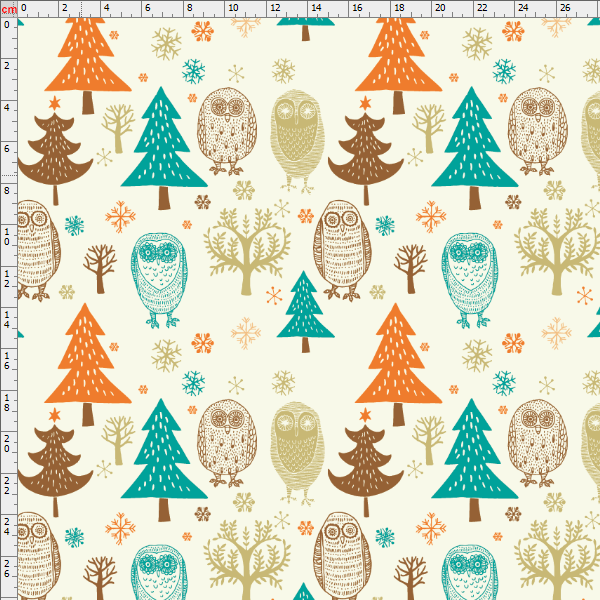This screenshot has height=600, width=600.
Task: Click the red cm unit label in ruler corner
Action: click(8, 9)
